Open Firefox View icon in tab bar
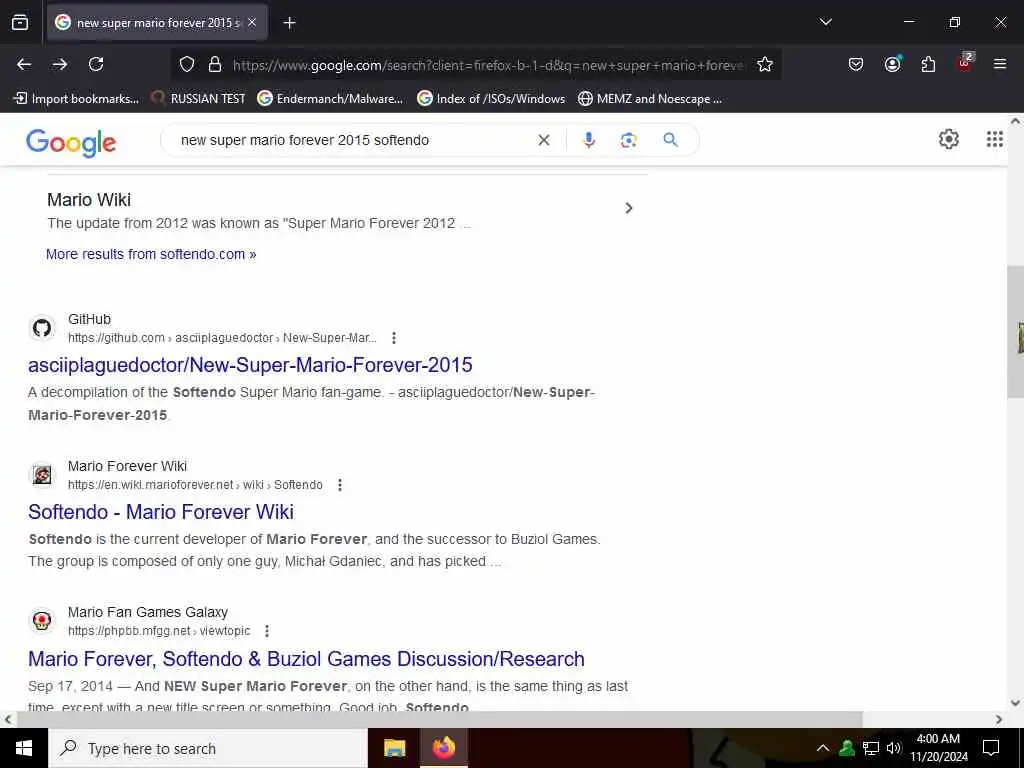 (20, 22)
